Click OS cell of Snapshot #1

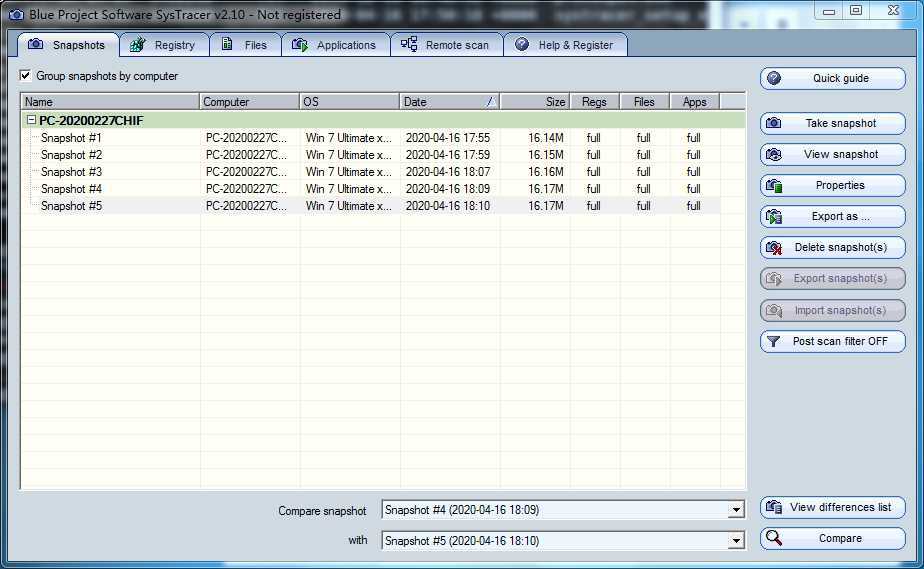(x=348, y=138)
